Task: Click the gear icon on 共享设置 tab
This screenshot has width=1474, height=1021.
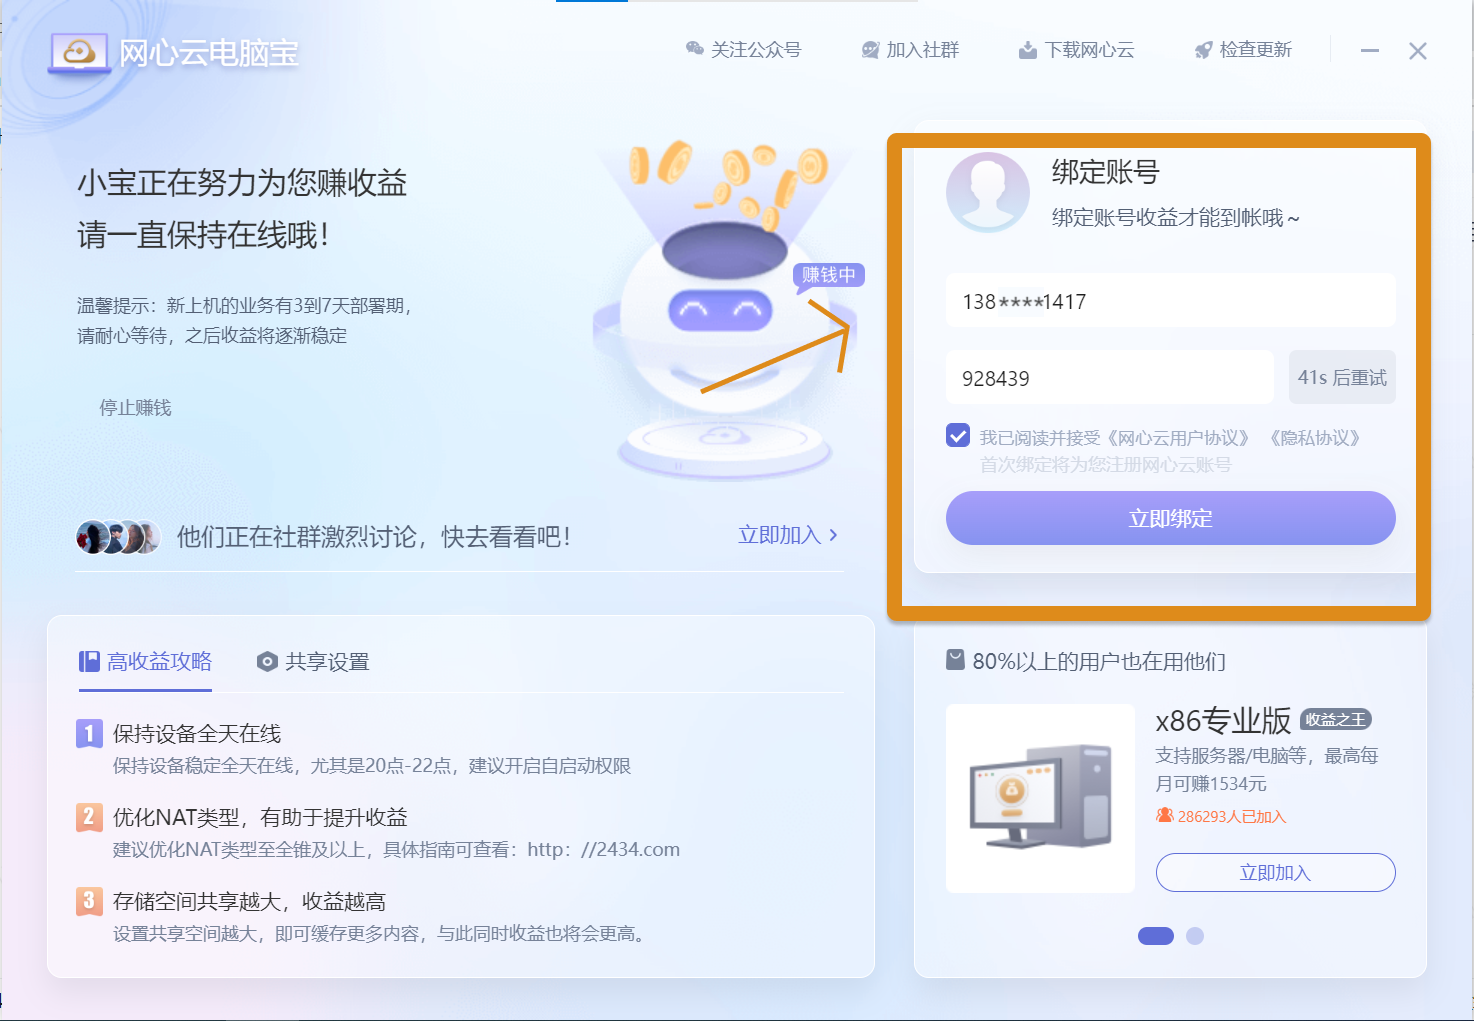Action: point(267,662)
